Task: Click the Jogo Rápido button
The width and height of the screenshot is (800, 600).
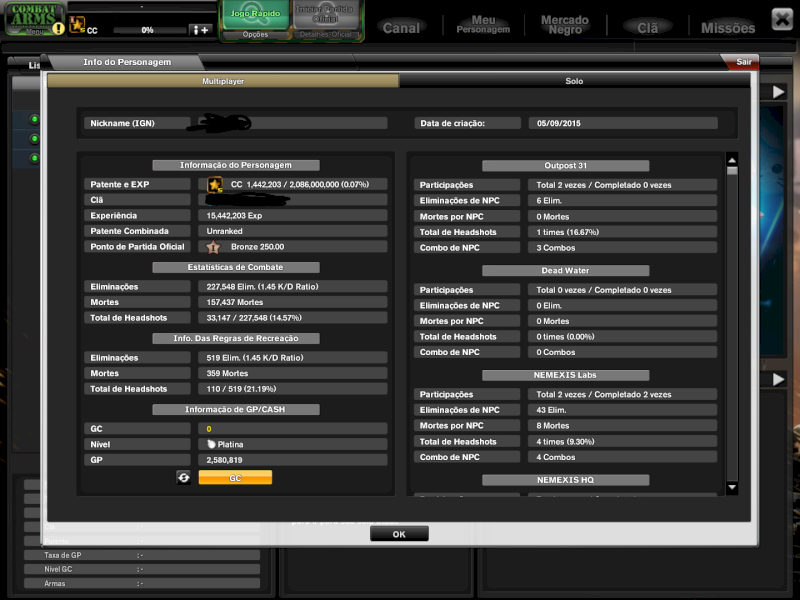Action: pos(255,14)
